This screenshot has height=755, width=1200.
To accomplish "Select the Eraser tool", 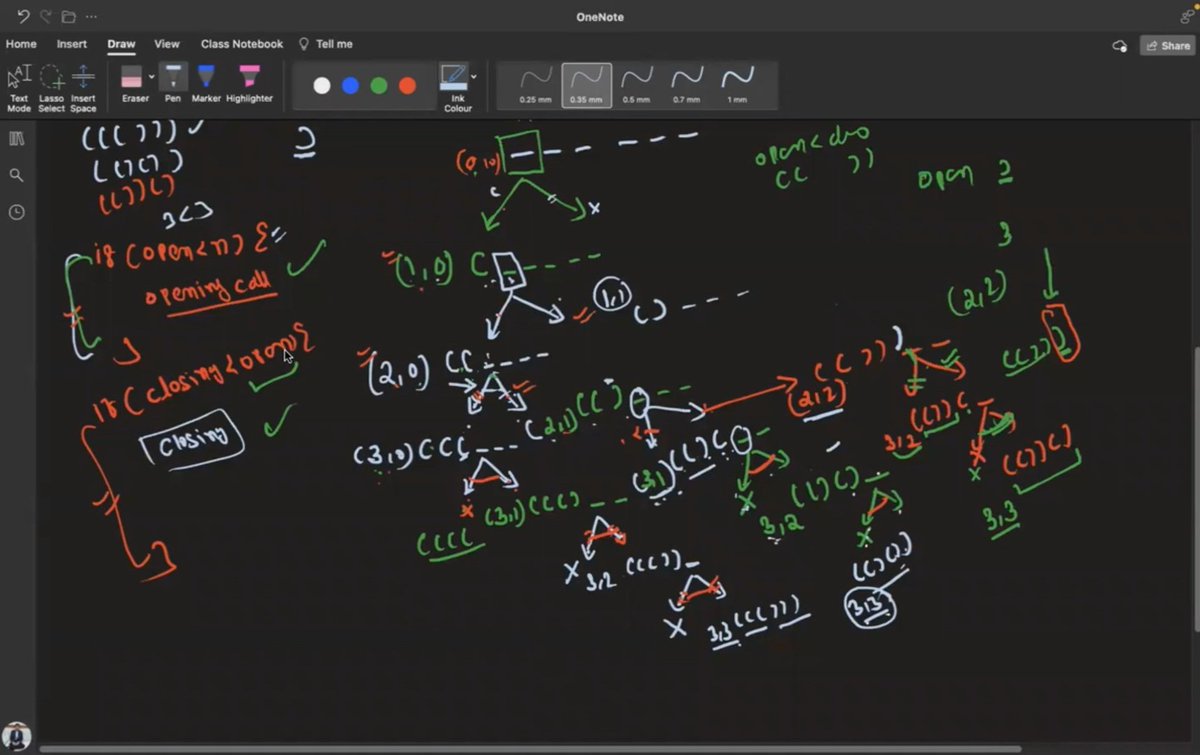I will tap(133, 84).
